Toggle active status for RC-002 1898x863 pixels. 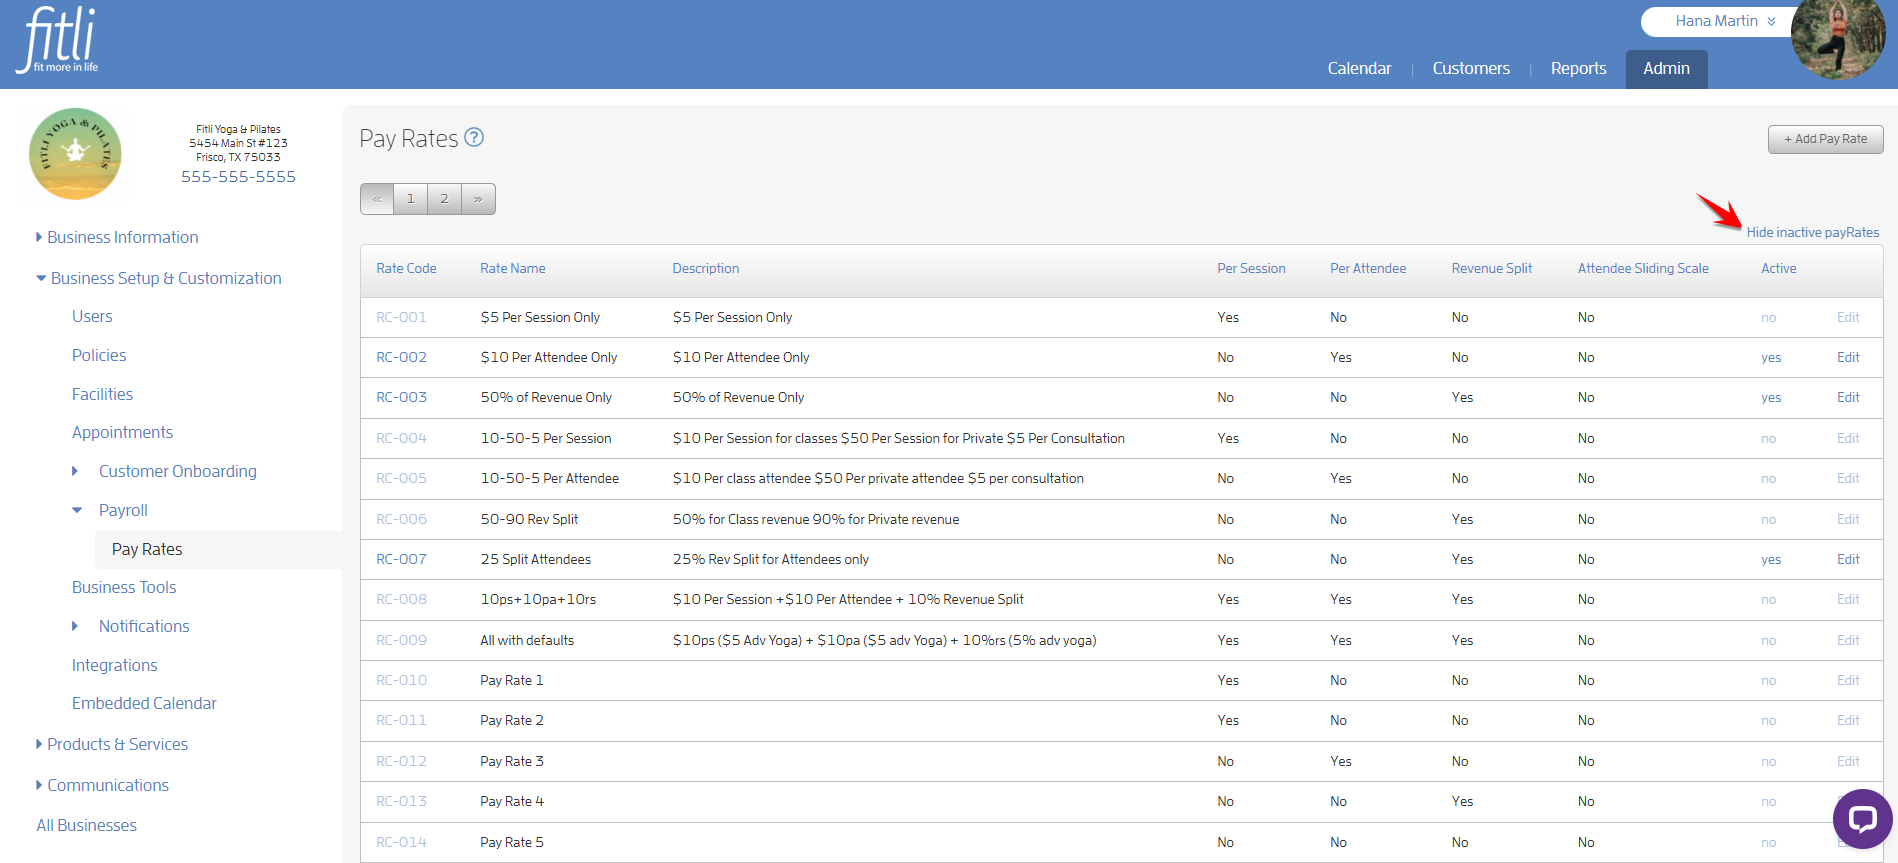(x=1771, y=358)
